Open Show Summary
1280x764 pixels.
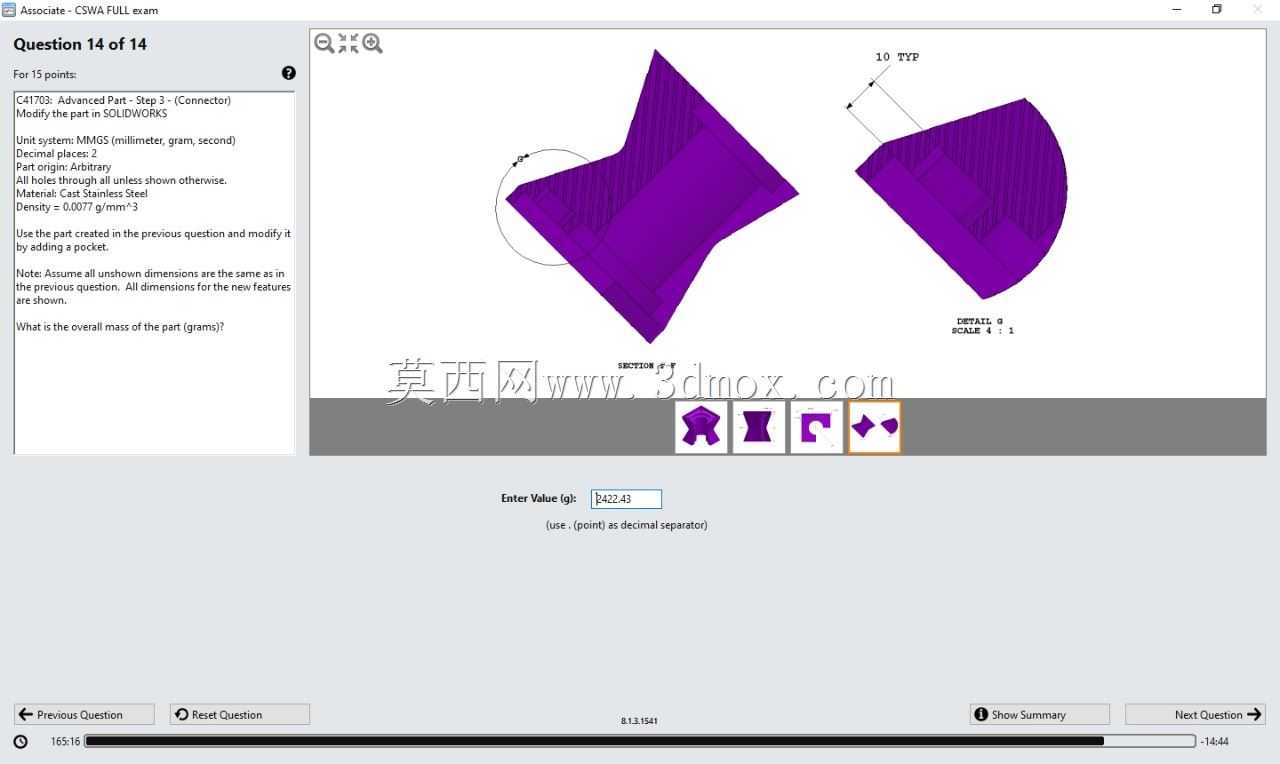[x=1040, y=714]
